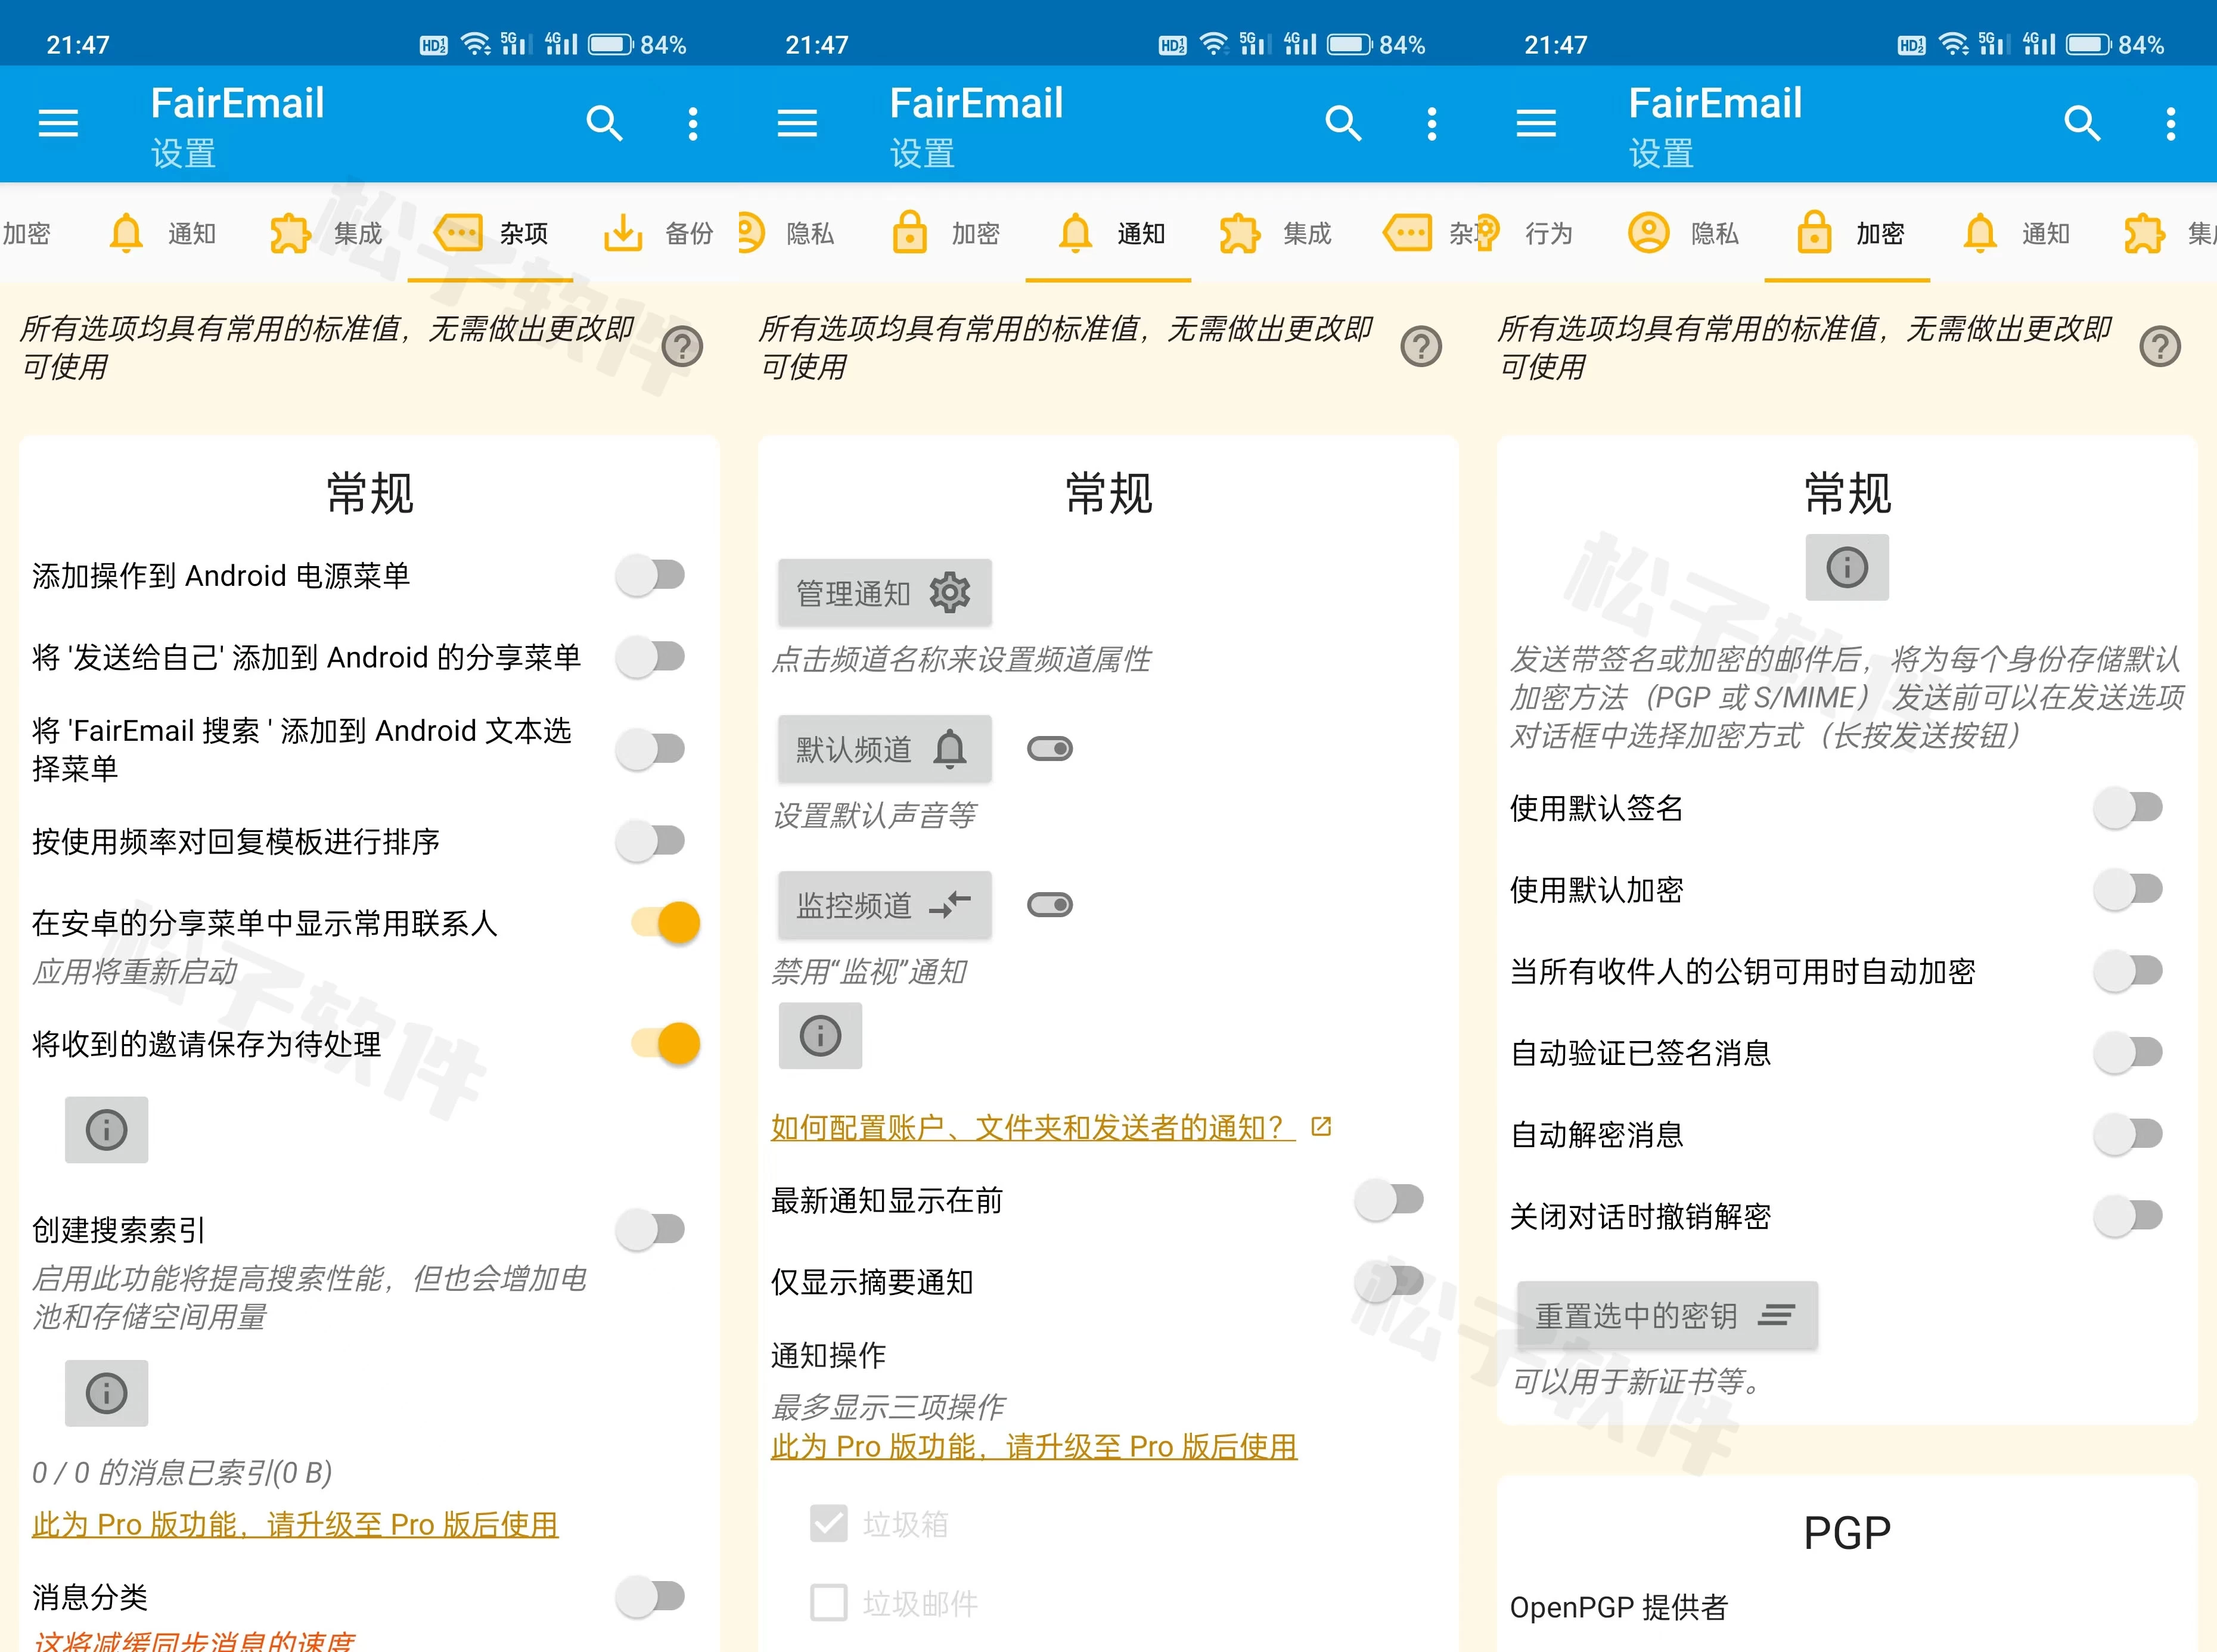Enable 自动验证已签名消息 switch
Screen dimensions: 2217x1652
[x=2129, y=1052]
